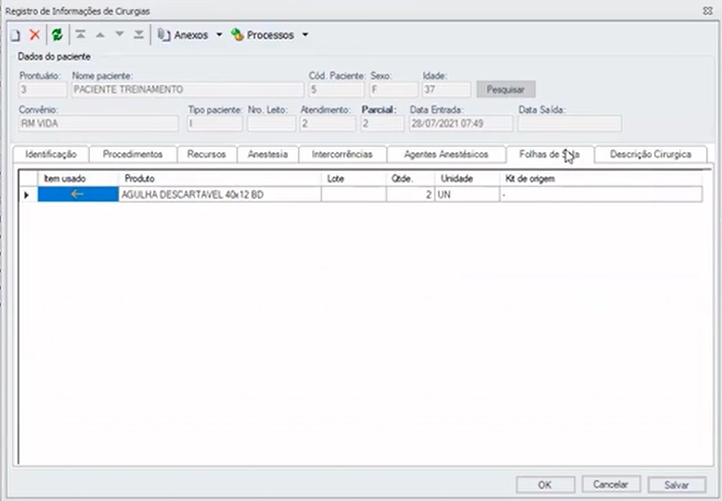The height and width of the screenshot is (501, 722).
Task: Select the Folhas de Sala tab
Action: tap(550, 154)
